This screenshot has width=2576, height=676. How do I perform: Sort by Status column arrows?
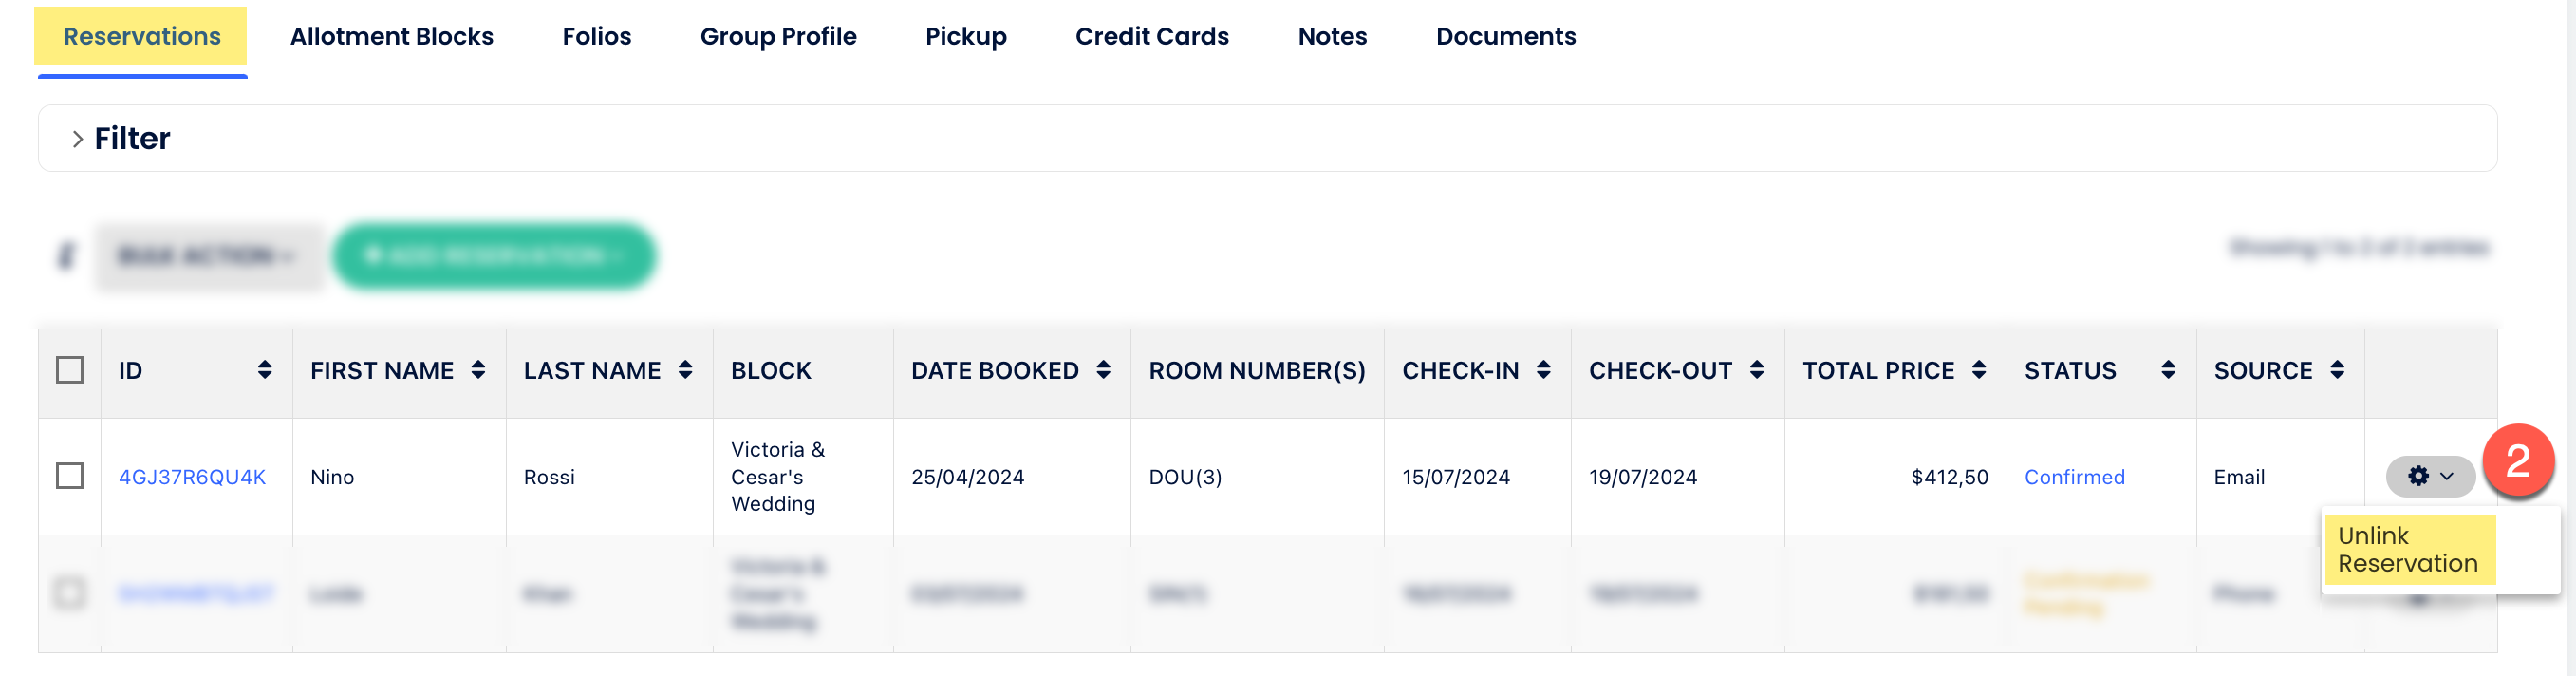click(x=2167, y=370)
